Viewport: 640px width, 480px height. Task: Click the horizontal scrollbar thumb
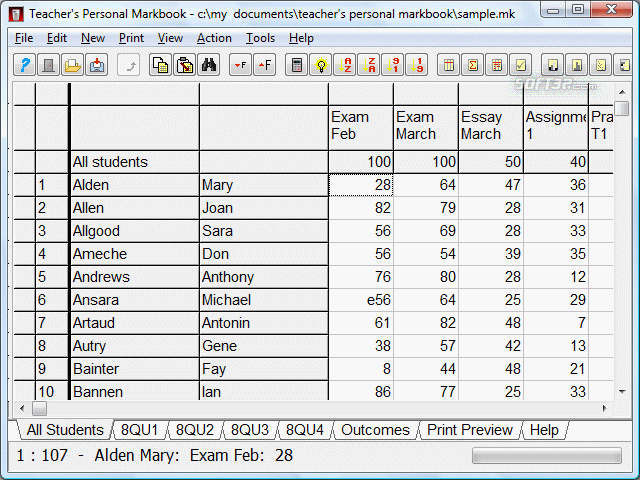(x=39, y=408)
